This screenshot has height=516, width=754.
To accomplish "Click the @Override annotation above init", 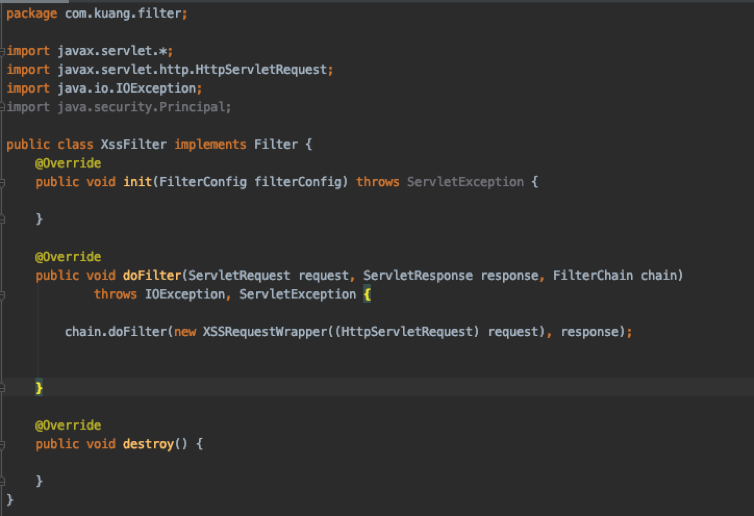I will [x=68, y=163].
